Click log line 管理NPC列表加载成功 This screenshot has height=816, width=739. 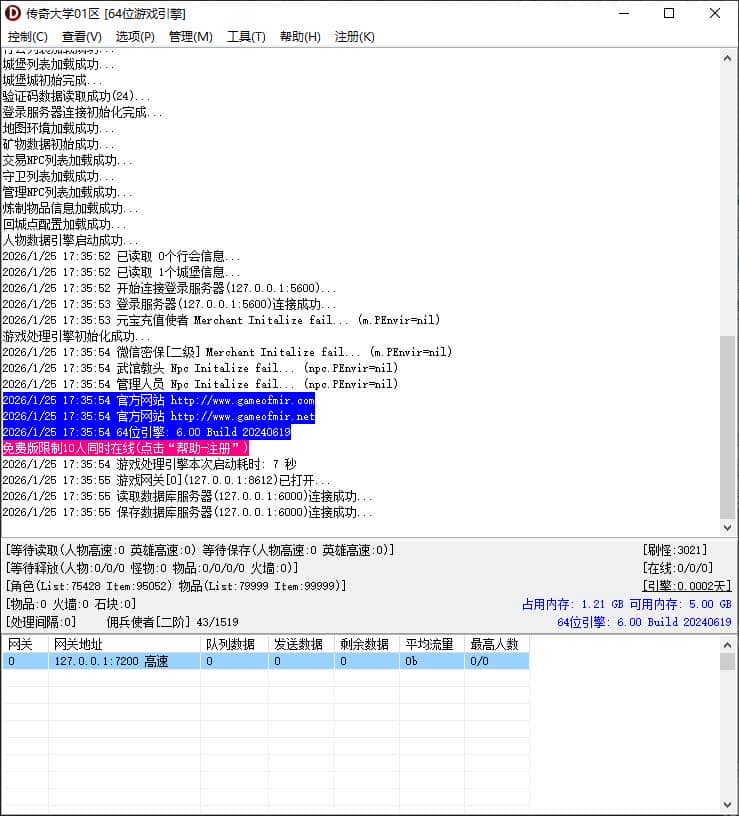pos(67,192)
